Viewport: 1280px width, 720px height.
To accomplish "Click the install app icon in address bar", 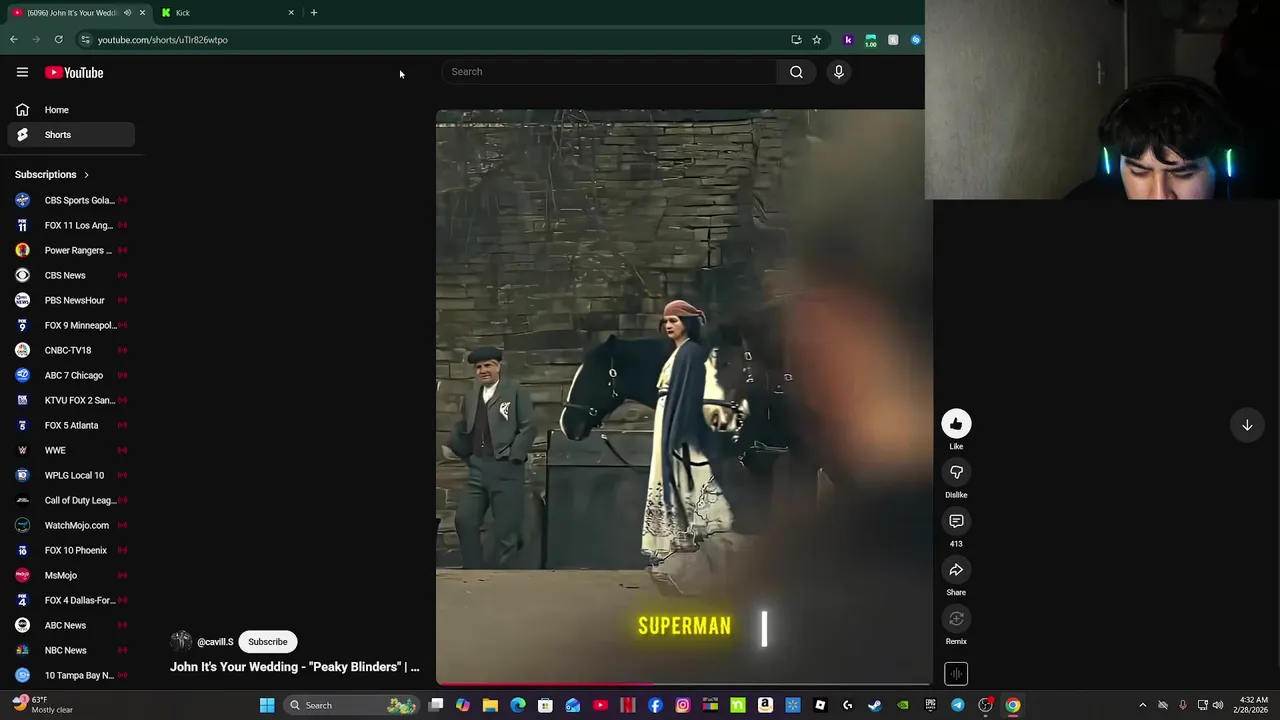I will coord(796,40).
